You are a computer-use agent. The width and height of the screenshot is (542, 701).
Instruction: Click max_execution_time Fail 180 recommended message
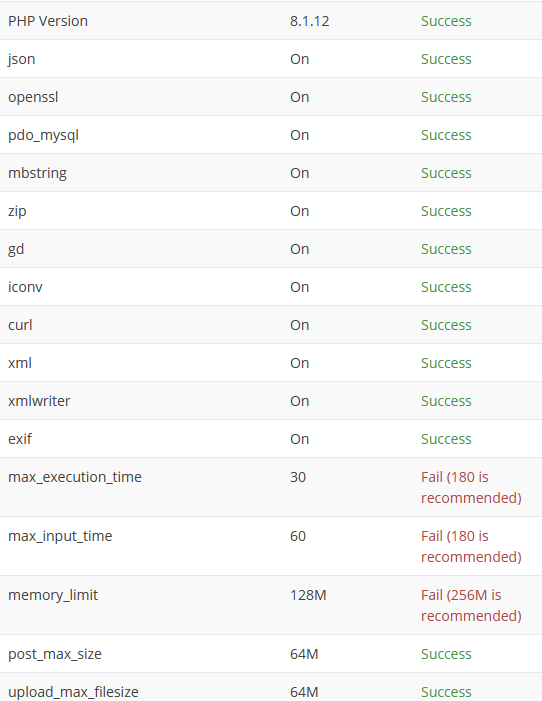click(x=471, y=487)
